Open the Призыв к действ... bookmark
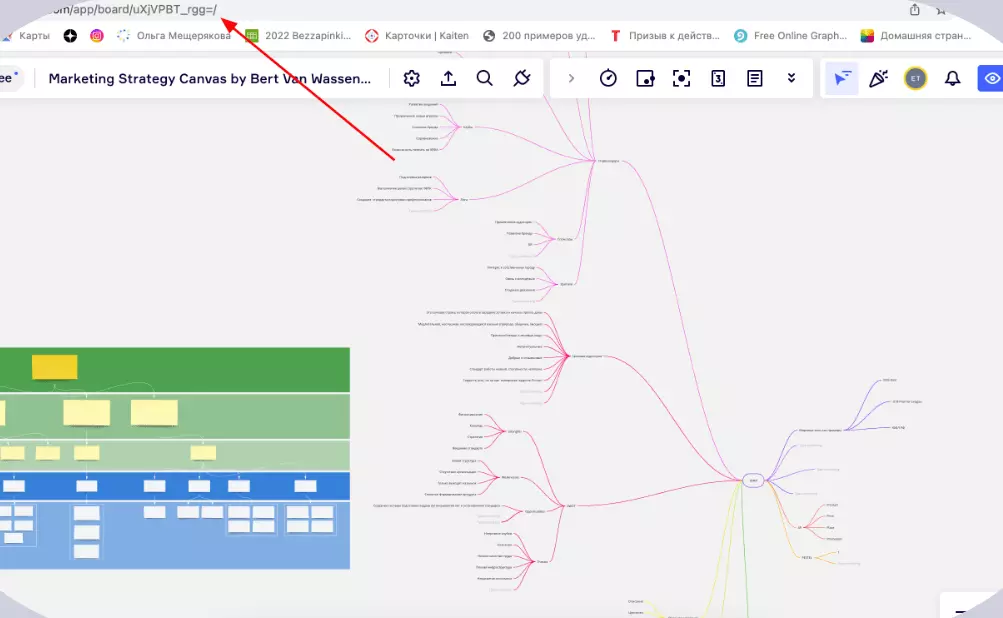The height and width of the screenshot is (618, 1003). tap(665, 36)
